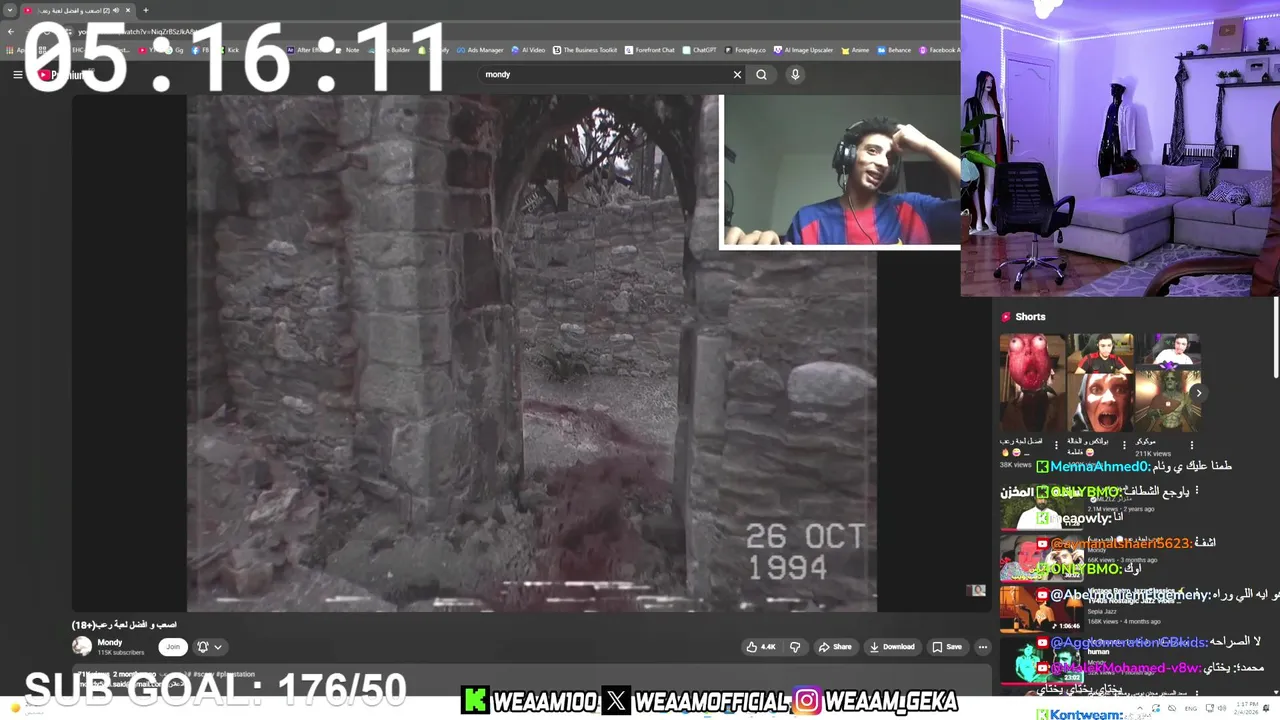This screenshot has height=720, width=1280.
Task: Dislike the video with thumbs down
Action: (x=795, y=647)
